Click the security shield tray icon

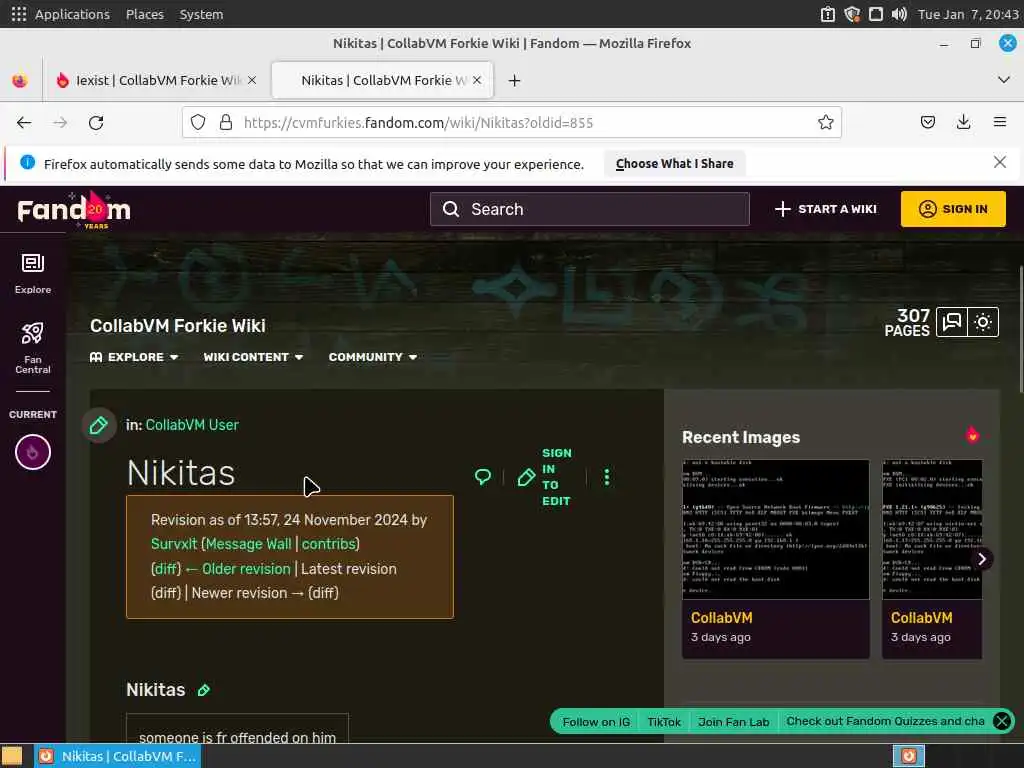852,14
